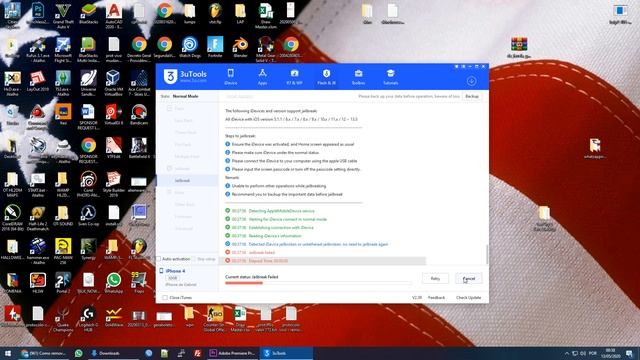Open LayOut 2019 desktop icon
The width and height of the screenshot is (640, 360).
pyautogui.click(x=38, y=81)
